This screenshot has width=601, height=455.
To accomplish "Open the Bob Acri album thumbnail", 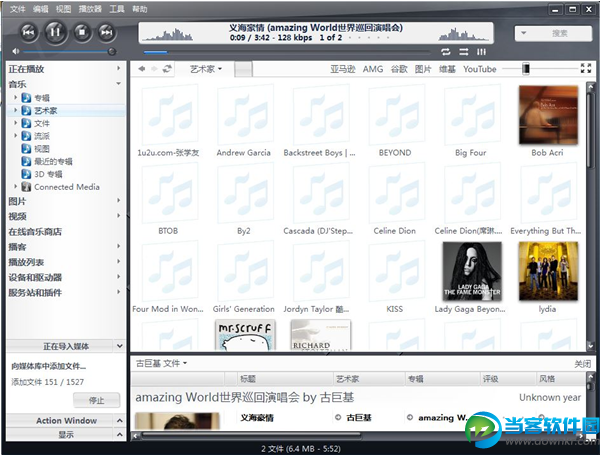I will 548,115.
